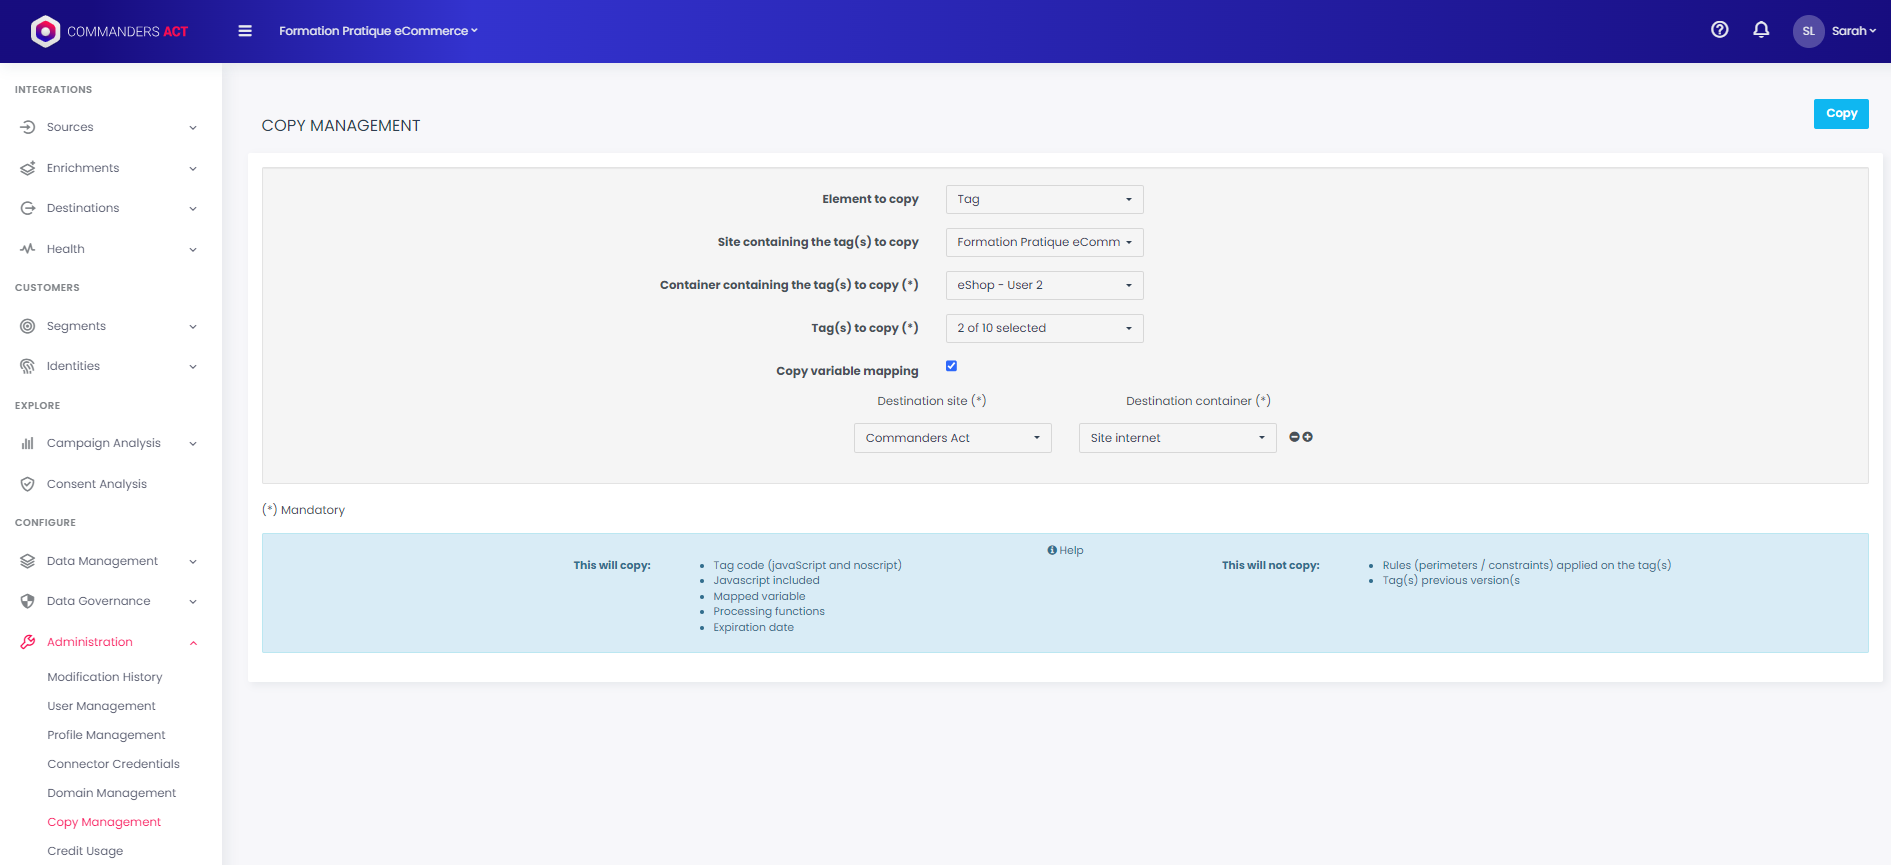Click the Consent Analysis shield icon
This screenshot has height=865, width=1891.
point(28,484)
